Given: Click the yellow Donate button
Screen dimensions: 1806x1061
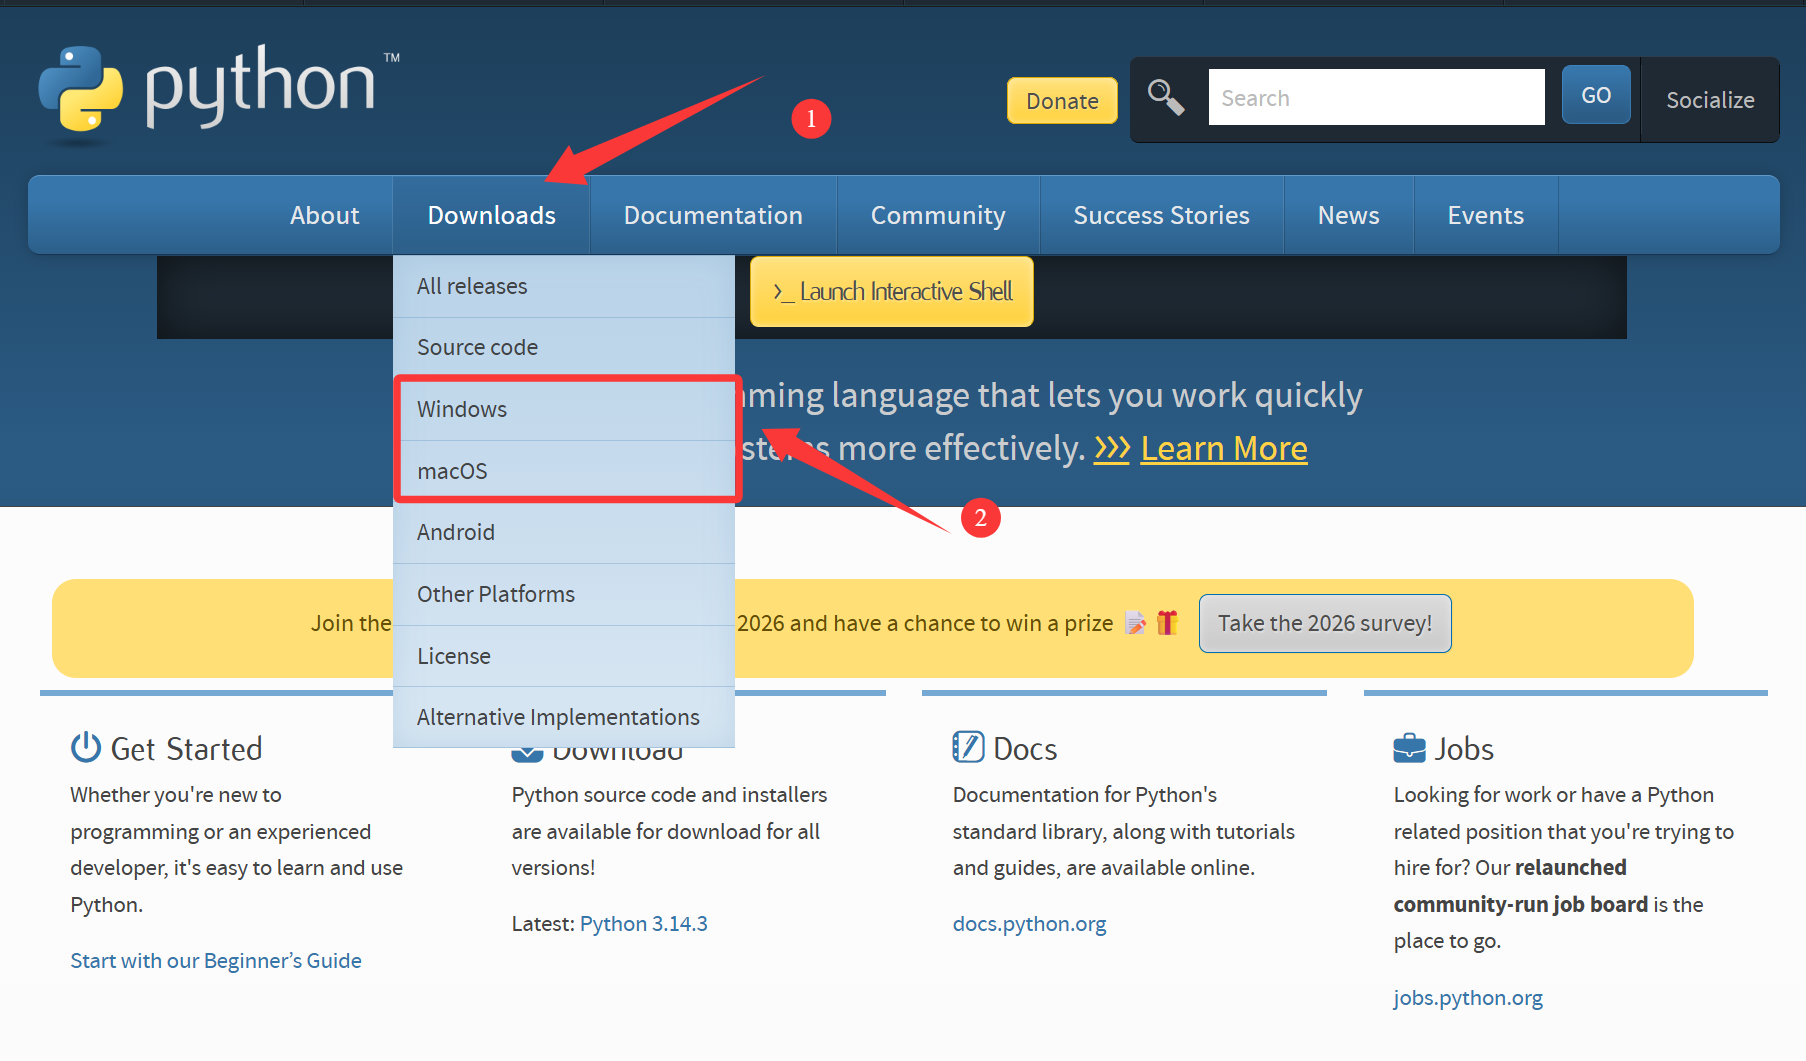Looking at the screenshot, I should pyautogui.click(x=1062, y=101).
